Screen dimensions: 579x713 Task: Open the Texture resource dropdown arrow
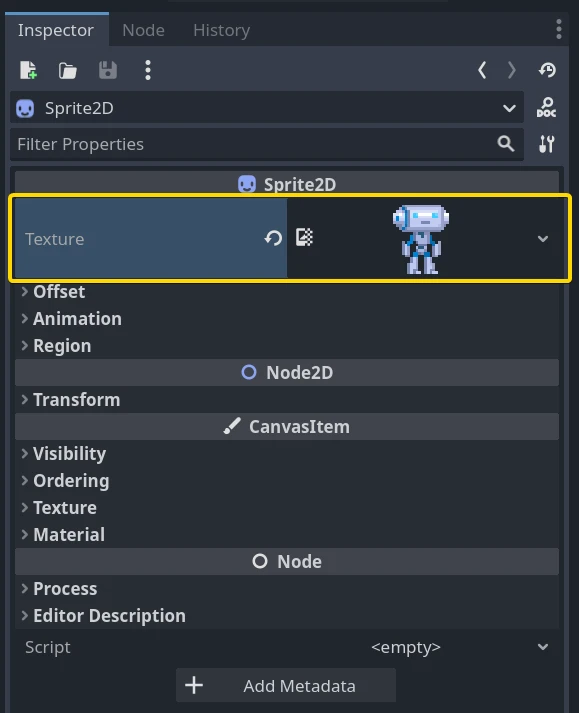pyautogui.click(x=543, y=239)
